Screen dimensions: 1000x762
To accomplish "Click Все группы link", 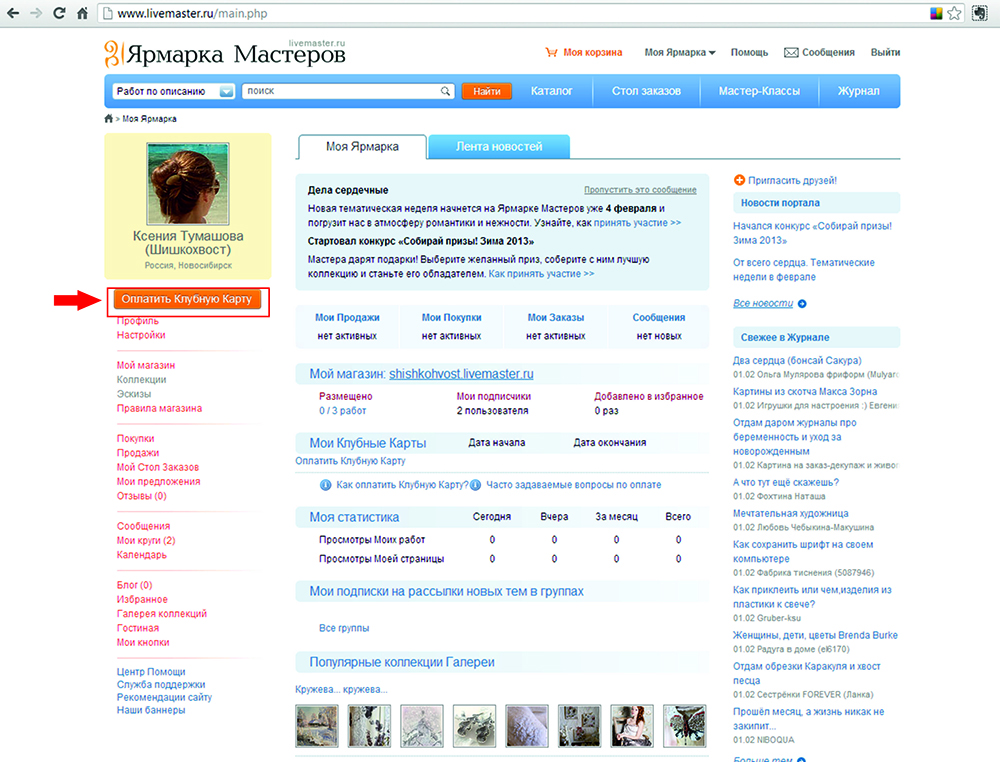I will [344, 629].
